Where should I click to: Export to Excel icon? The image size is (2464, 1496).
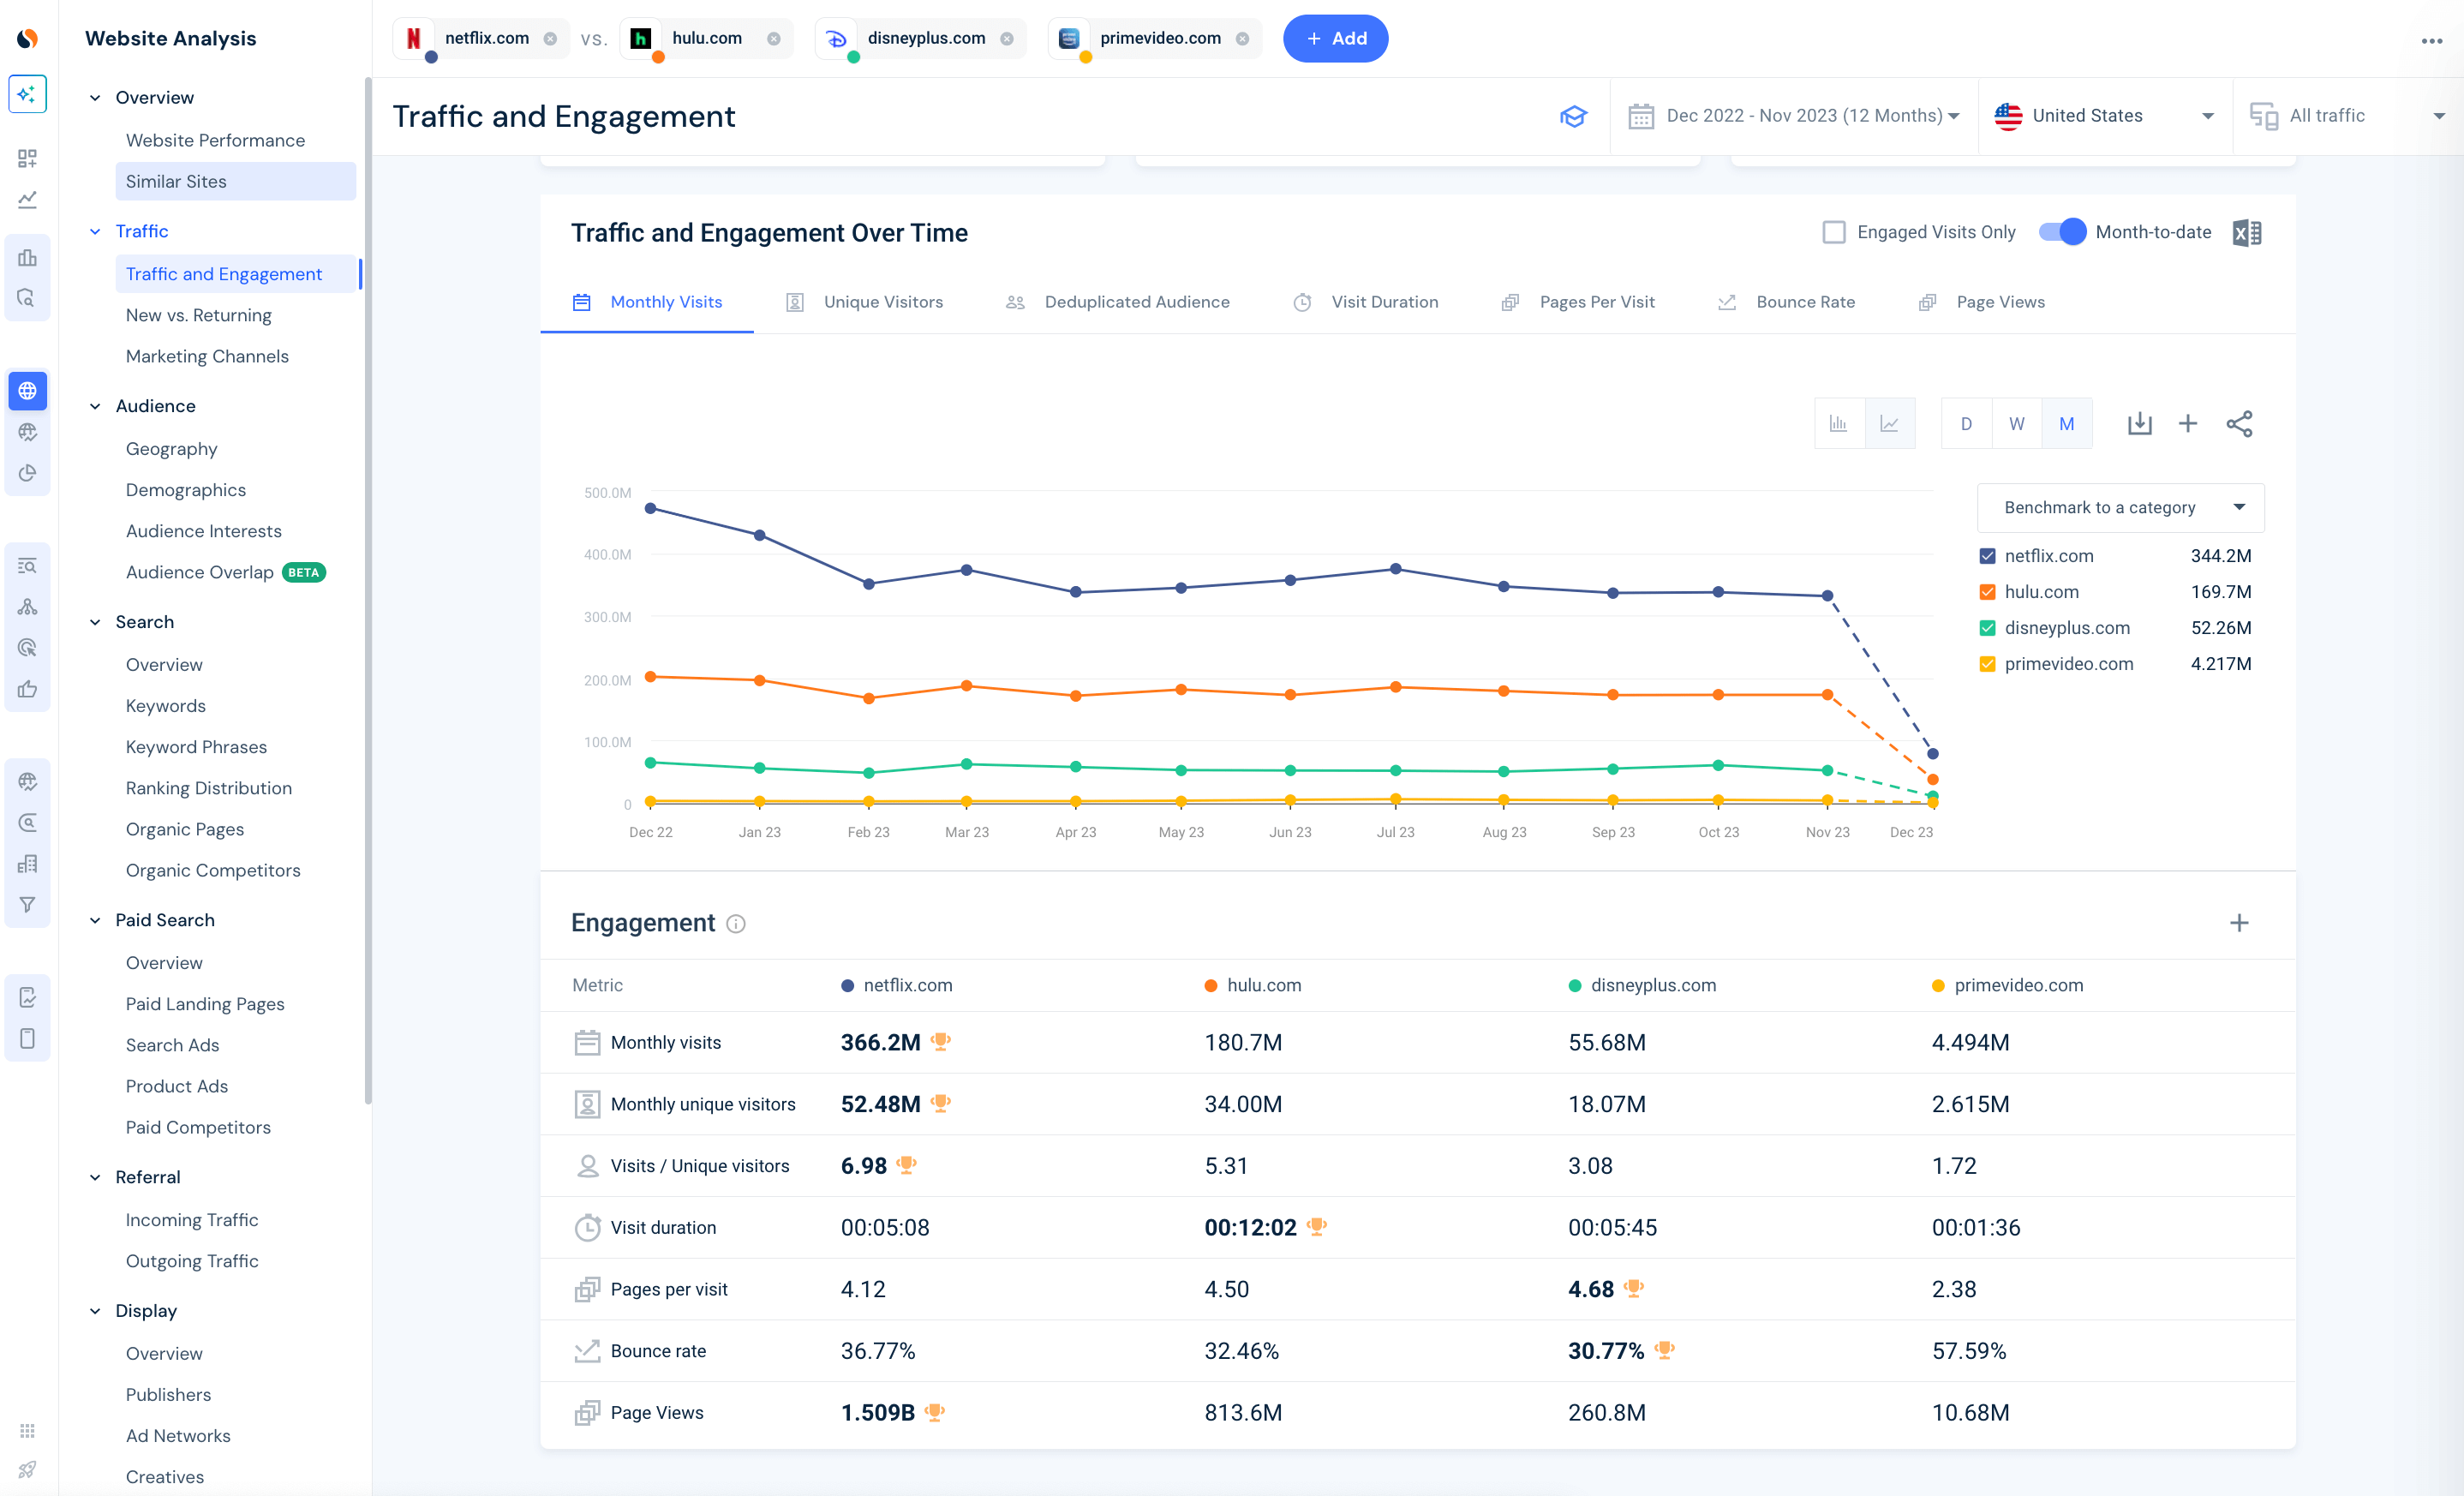pyautogui.click(x=2247, y=232)
